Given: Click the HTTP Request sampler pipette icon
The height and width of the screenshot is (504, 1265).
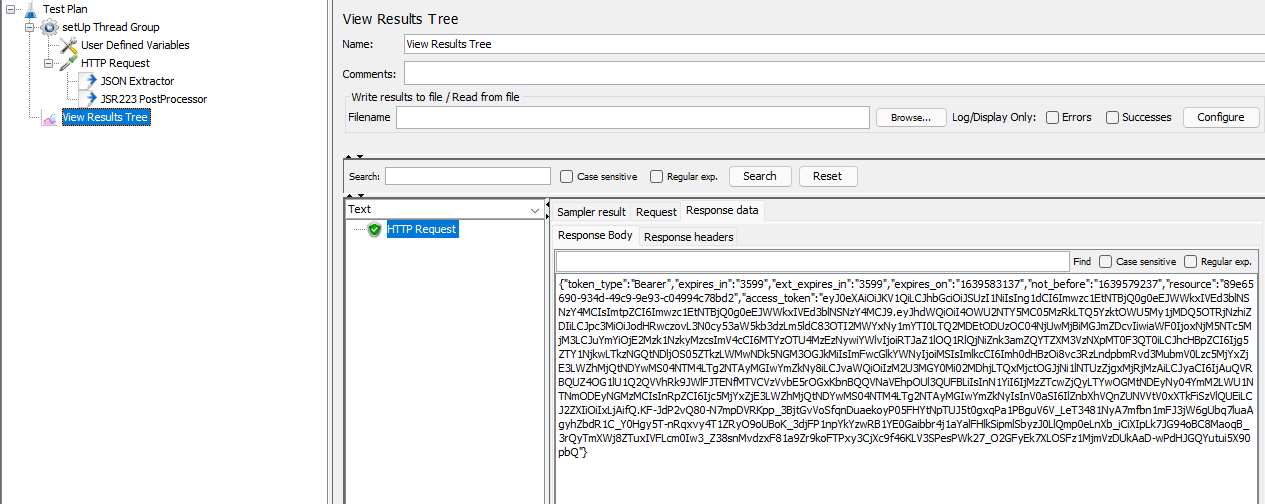Looking at the screenshot, I should click(69, 63).
